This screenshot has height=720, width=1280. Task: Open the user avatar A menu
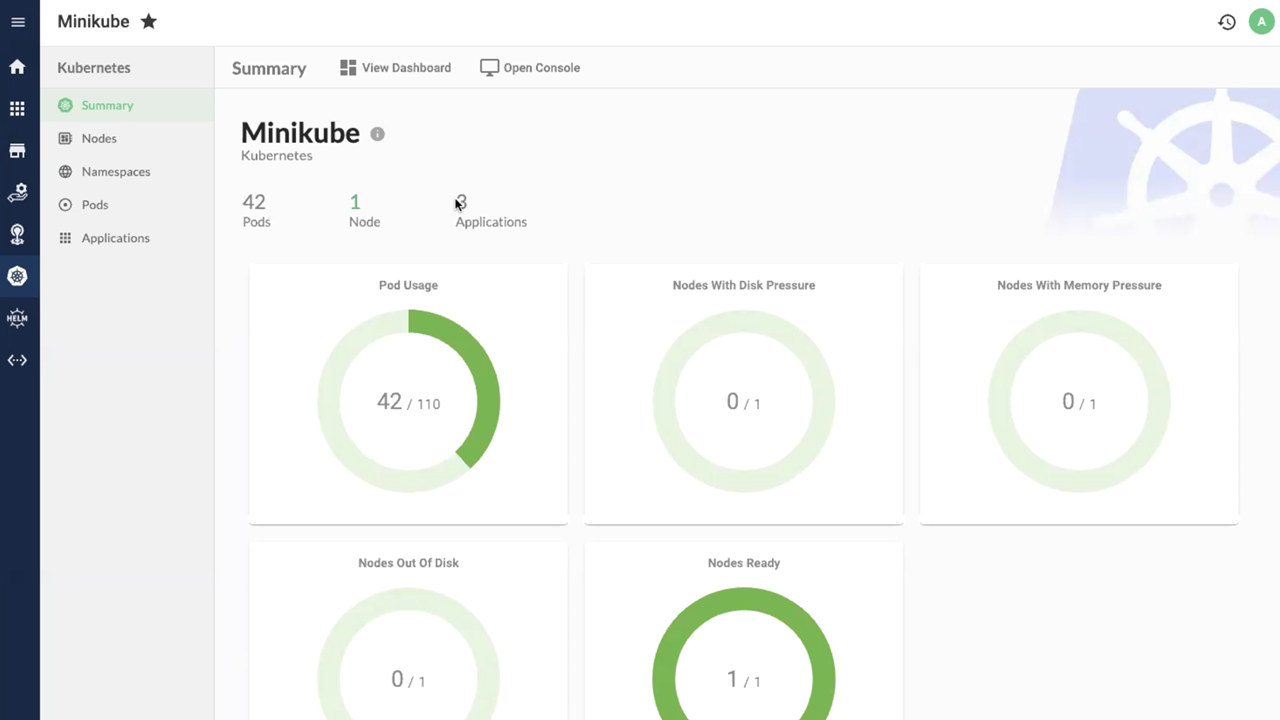coord(1261,22)
